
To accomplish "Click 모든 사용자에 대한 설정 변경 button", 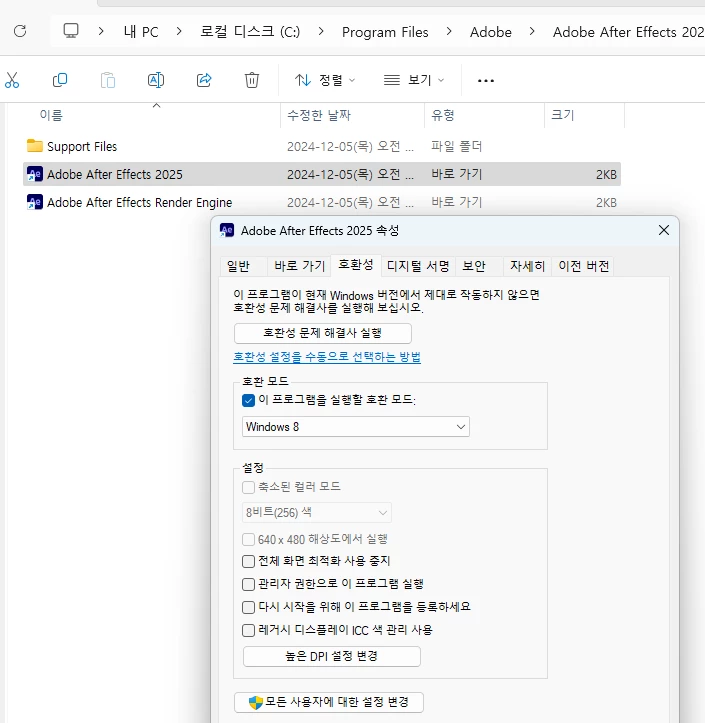I will [329, 702].
